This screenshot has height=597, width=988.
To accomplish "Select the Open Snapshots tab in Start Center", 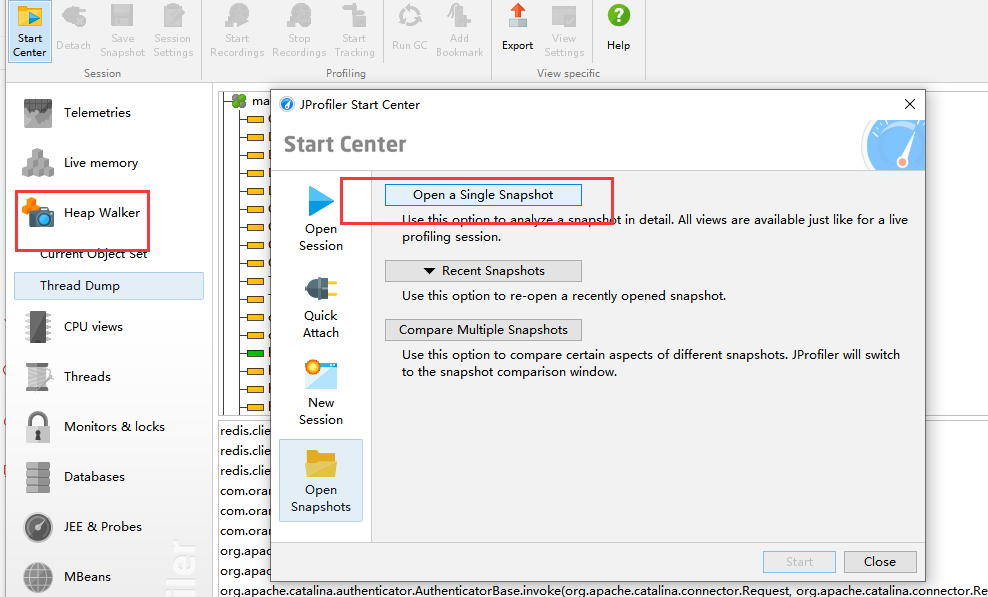I will [321, 480].
